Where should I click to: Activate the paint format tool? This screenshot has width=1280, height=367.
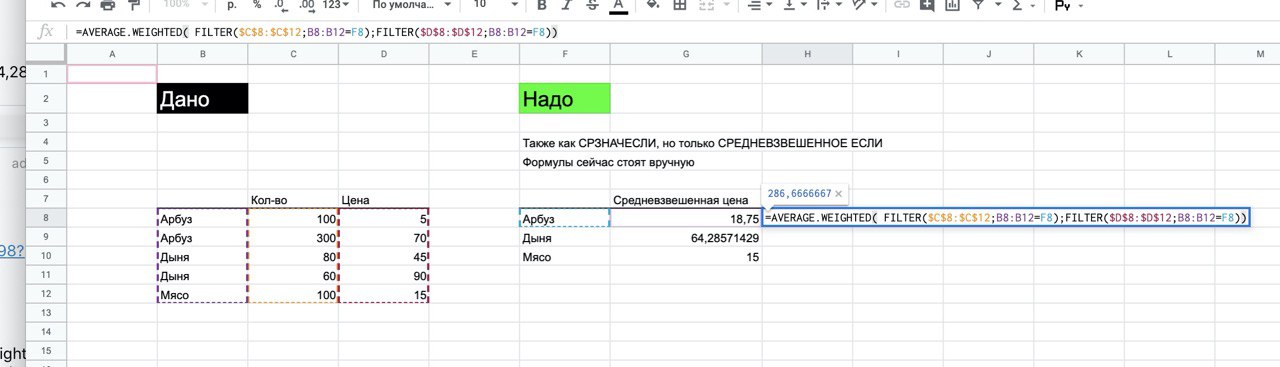click(x=133, y=5)
